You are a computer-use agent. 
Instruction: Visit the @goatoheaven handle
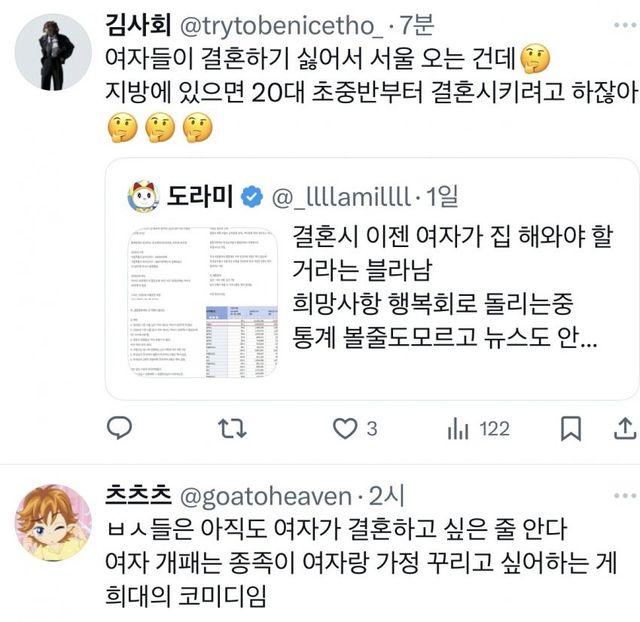[266, 496]
